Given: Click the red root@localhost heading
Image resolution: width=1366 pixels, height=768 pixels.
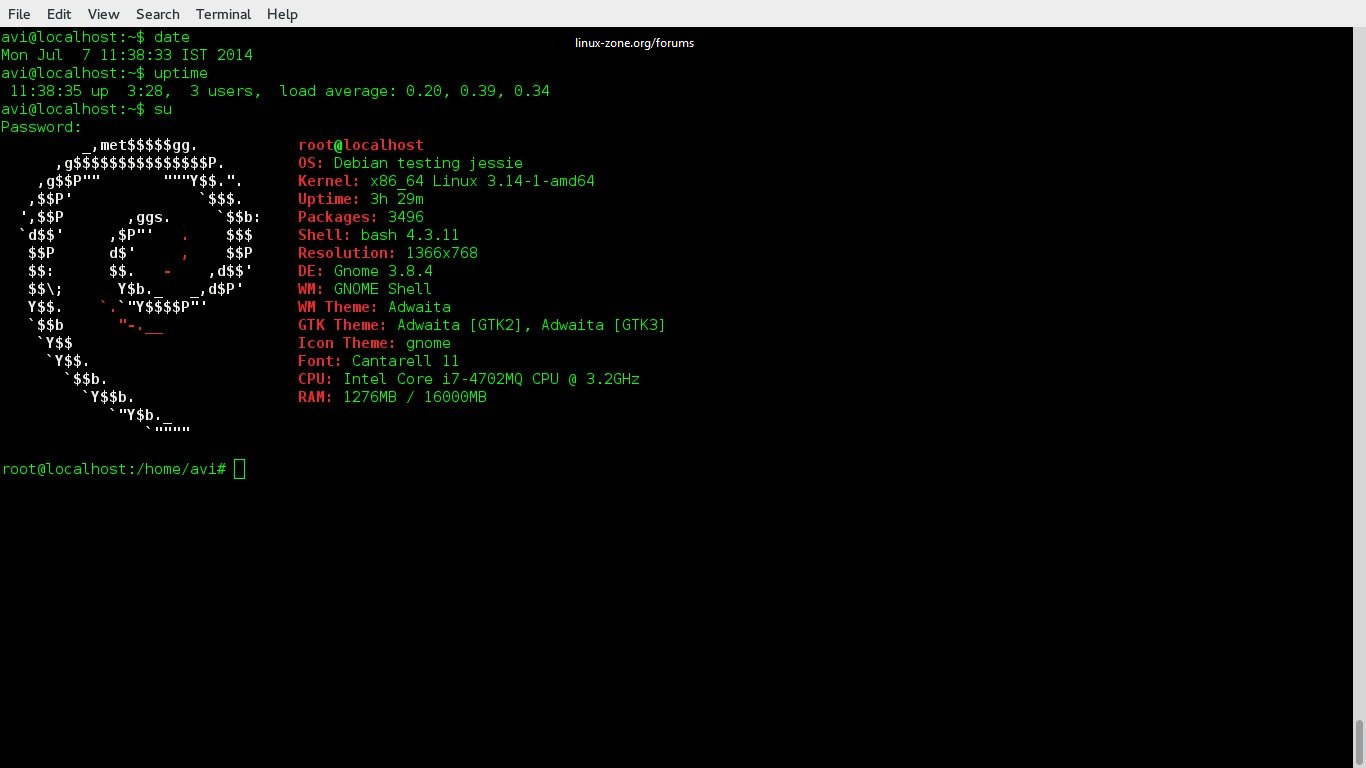Looking at the screenshot, I should coord(360,145).
